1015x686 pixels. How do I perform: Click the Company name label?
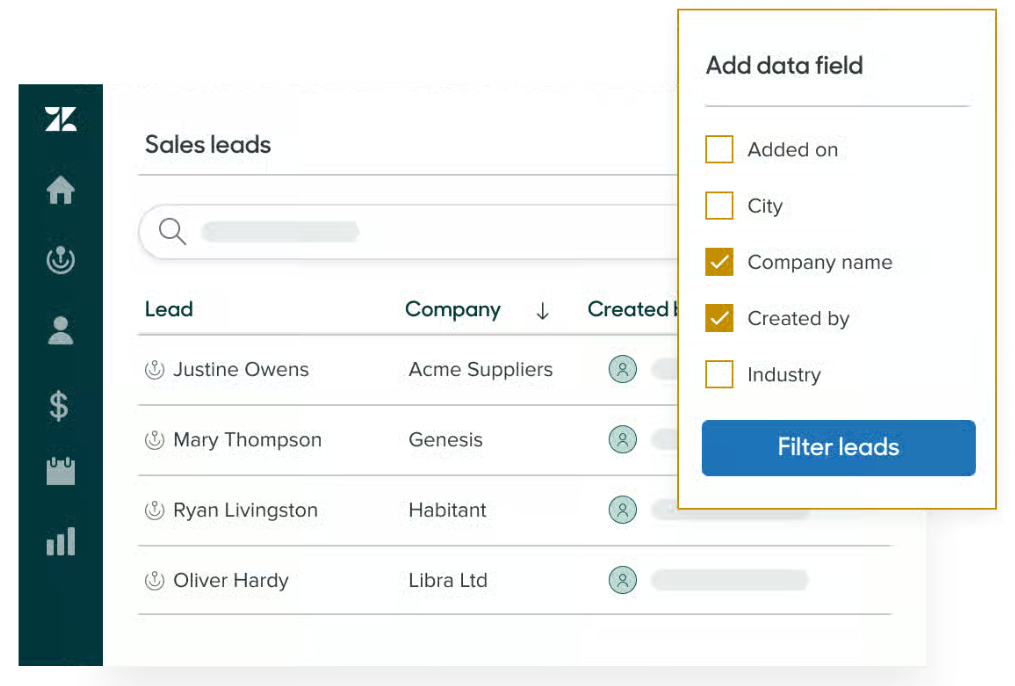(820, 263)
